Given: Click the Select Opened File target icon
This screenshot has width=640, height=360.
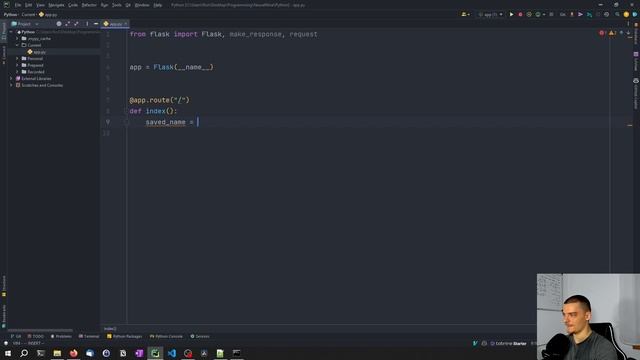Looking at the screenshot, I should pyautogui.click(x=59, y=24).
